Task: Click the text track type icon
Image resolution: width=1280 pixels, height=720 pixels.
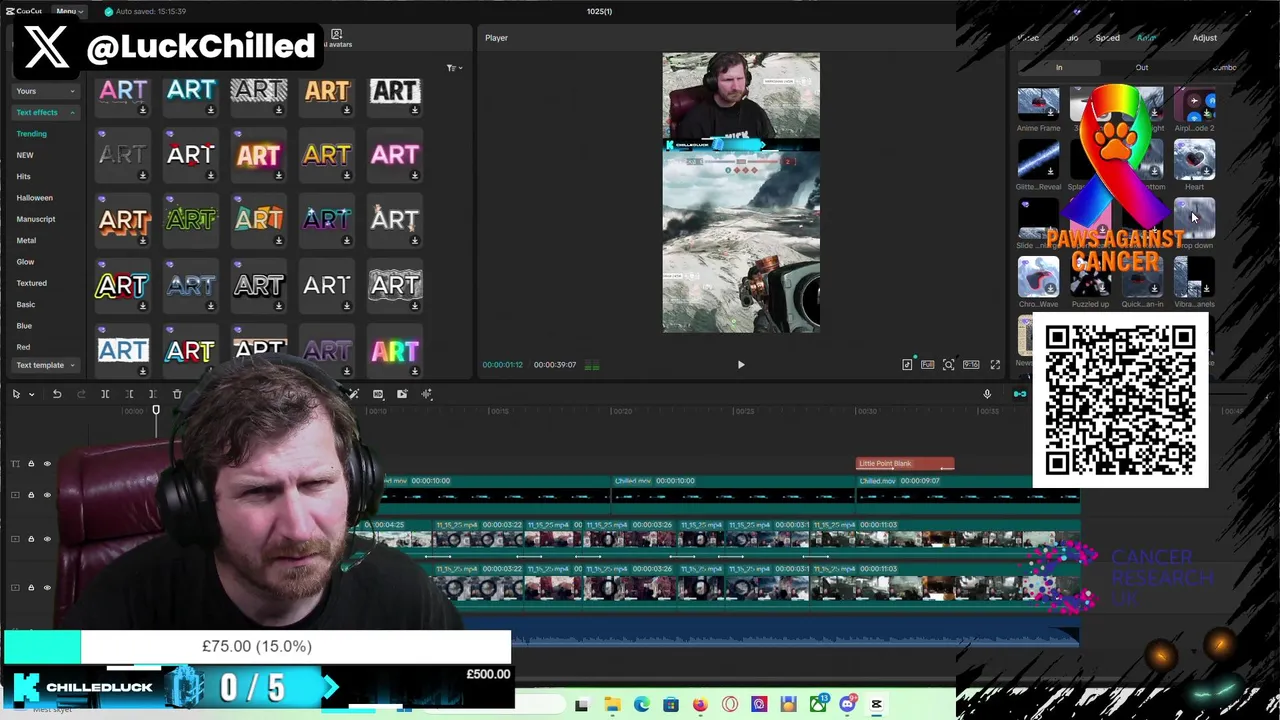Action: (15, 464)
